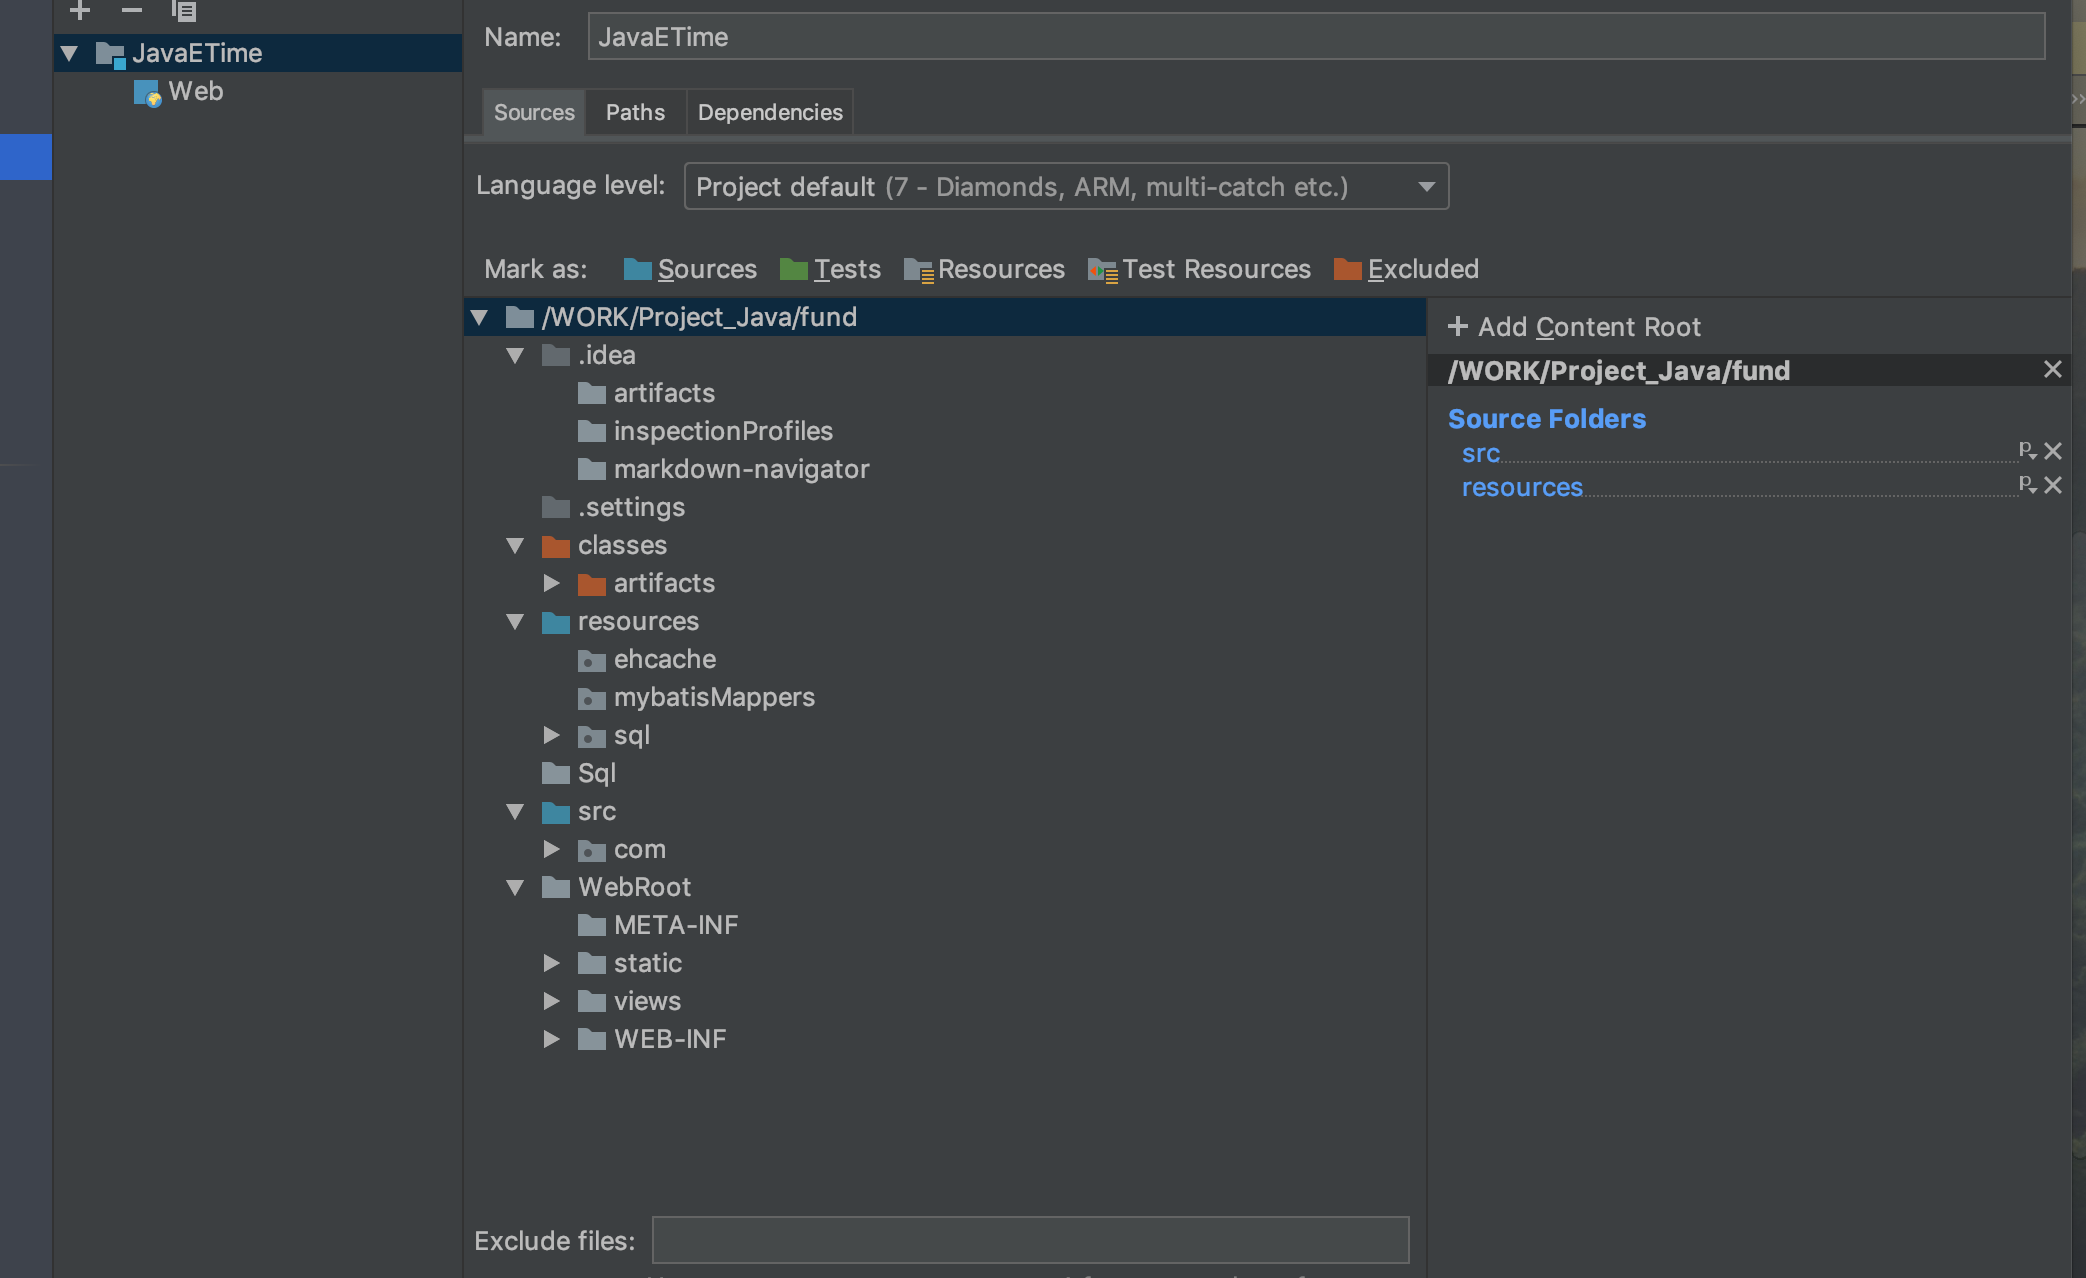
Task: Expand the WEB-INF folder
Action: pos(551,1039)
